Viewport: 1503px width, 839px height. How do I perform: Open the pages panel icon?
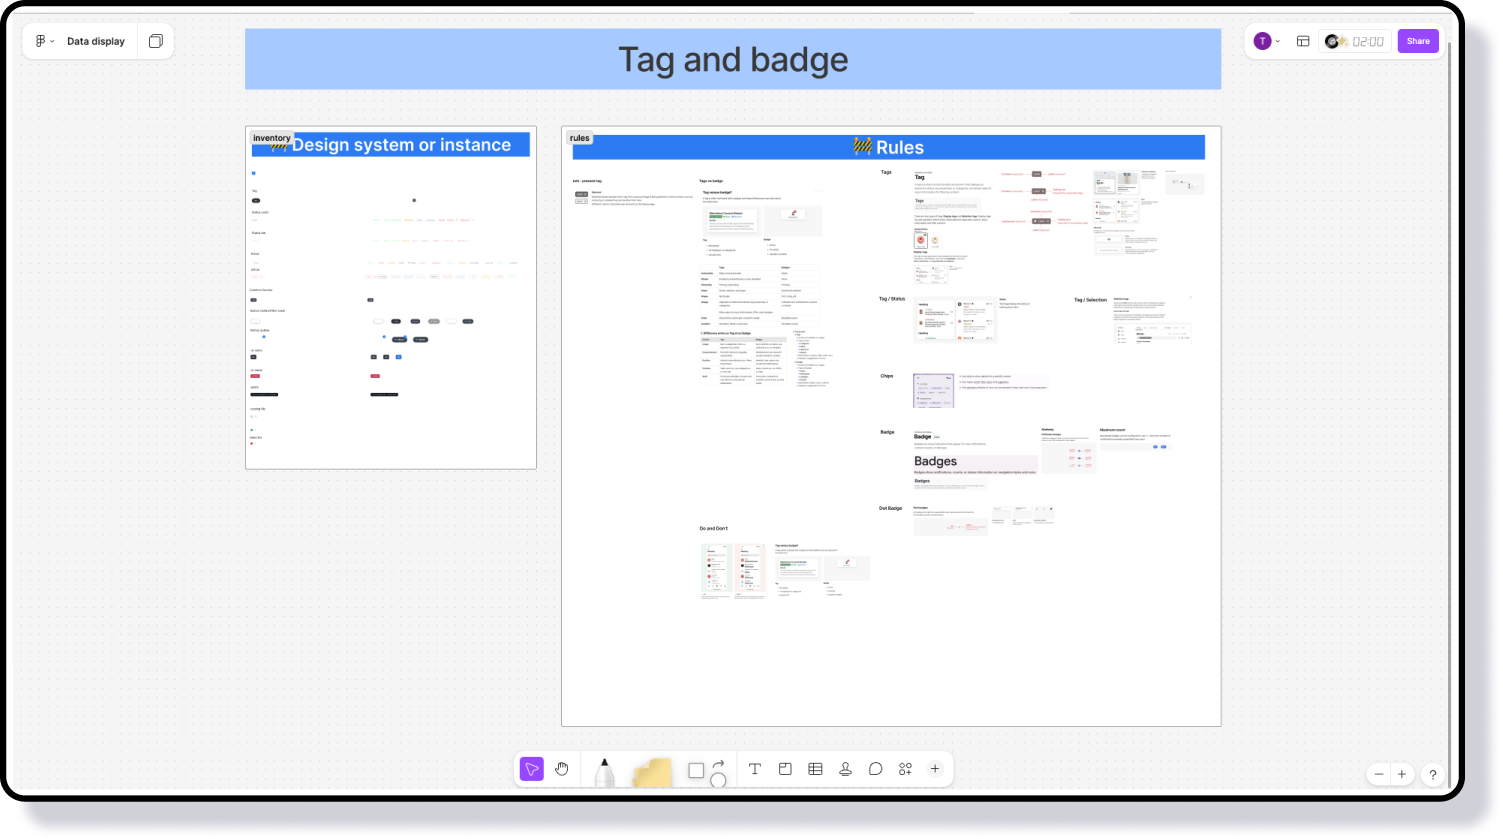(x=156, y=41)
